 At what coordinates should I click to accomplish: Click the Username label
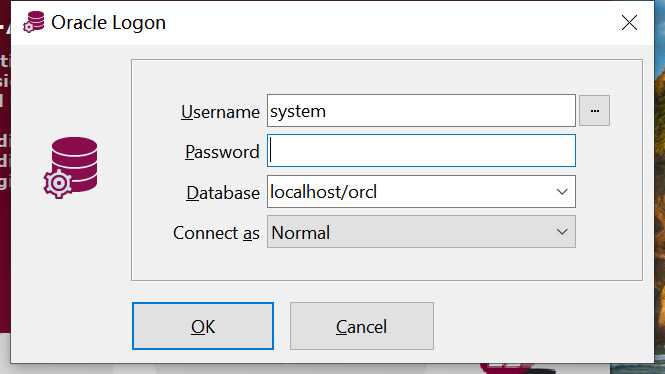tap(220, 112)
